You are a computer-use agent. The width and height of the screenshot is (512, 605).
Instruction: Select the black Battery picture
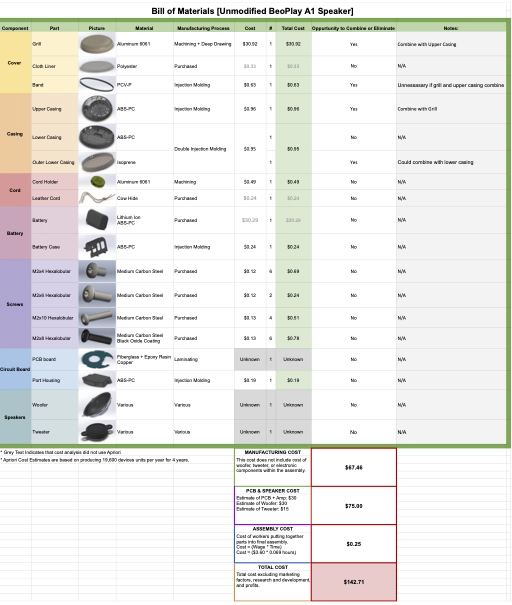97,220
